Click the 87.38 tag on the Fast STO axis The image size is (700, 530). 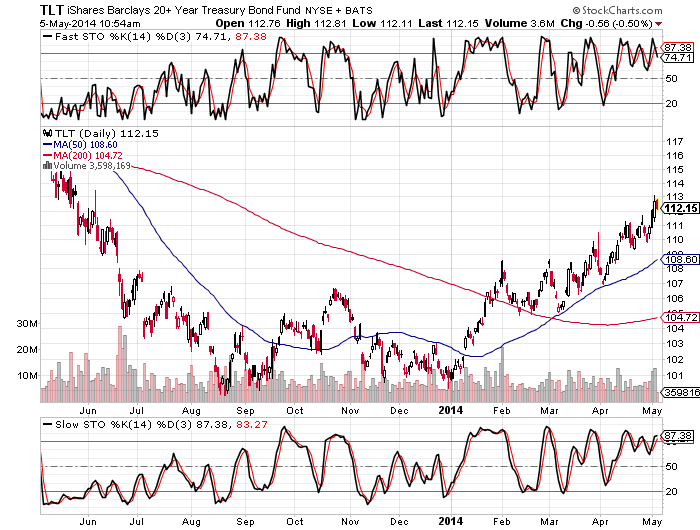(677, 47)
